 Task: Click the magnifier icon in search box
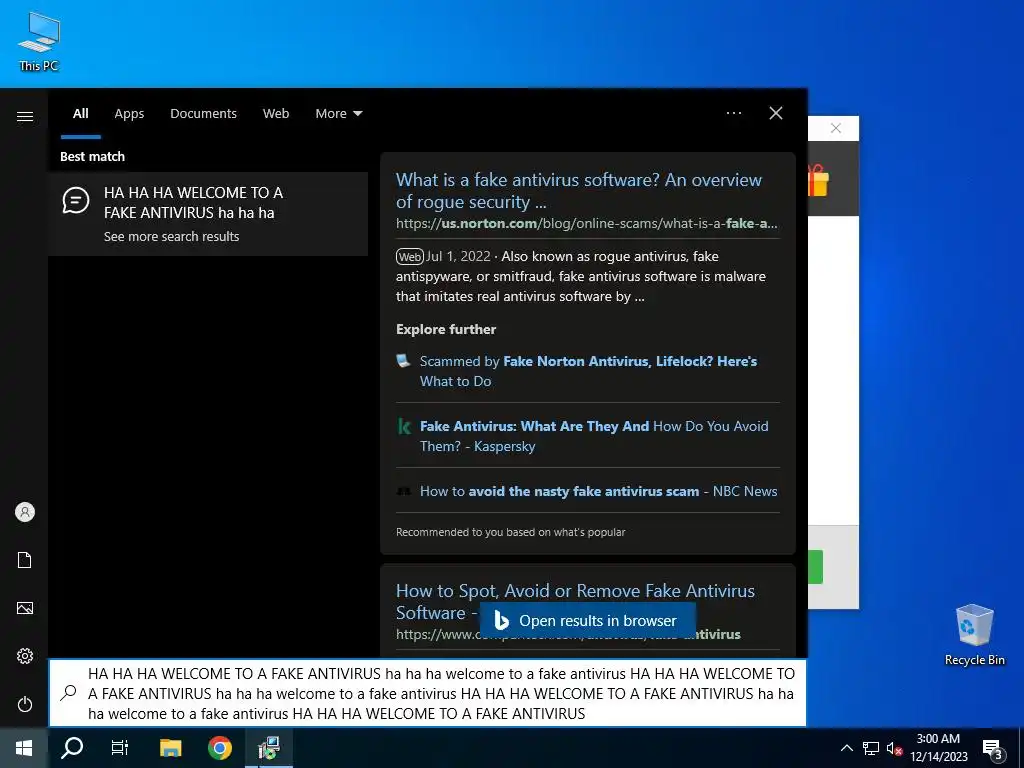click(69, 693)
